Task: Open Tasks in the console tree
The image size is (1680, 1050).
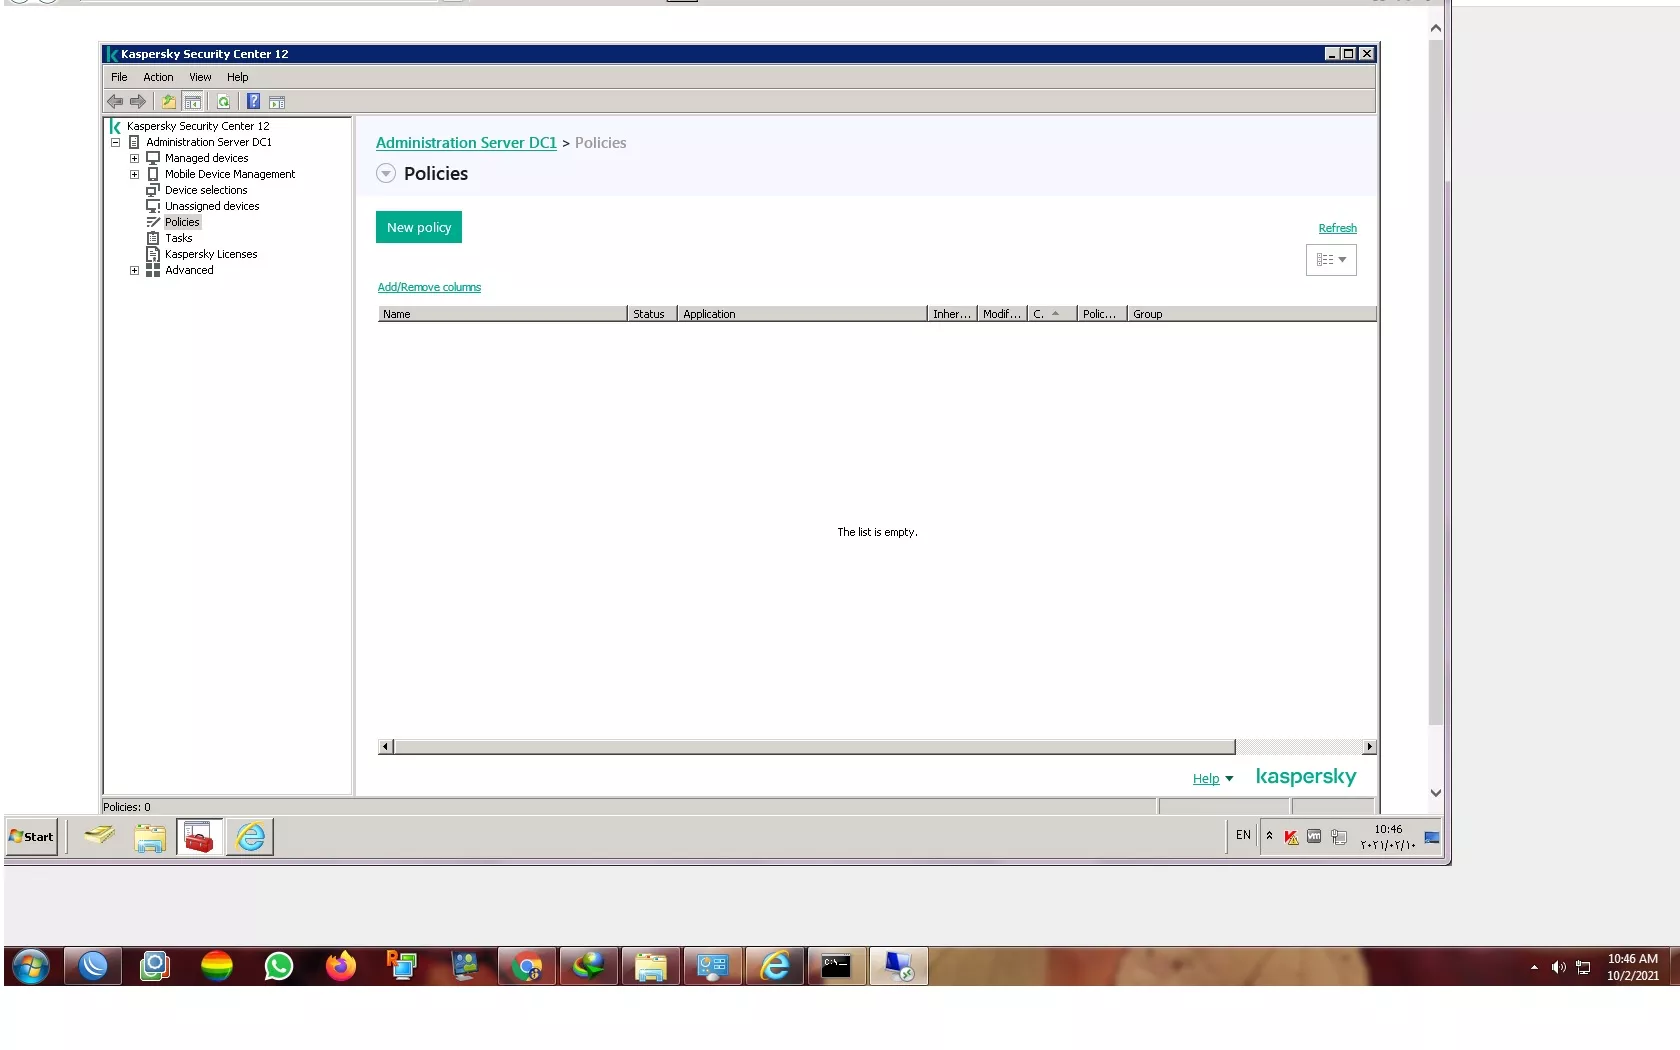Action: point(178,238)
